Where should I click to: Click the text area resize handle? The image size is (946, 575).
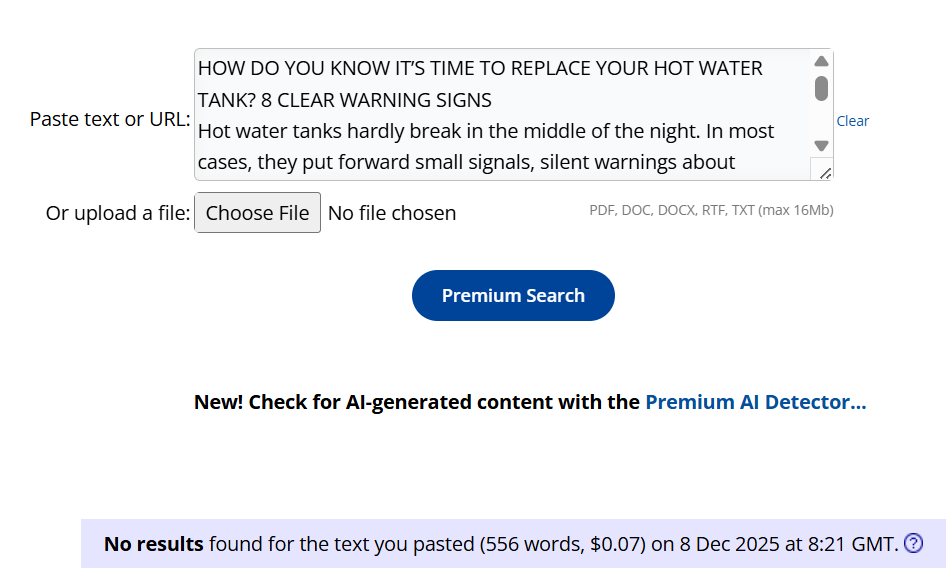(x=823, y=172)
